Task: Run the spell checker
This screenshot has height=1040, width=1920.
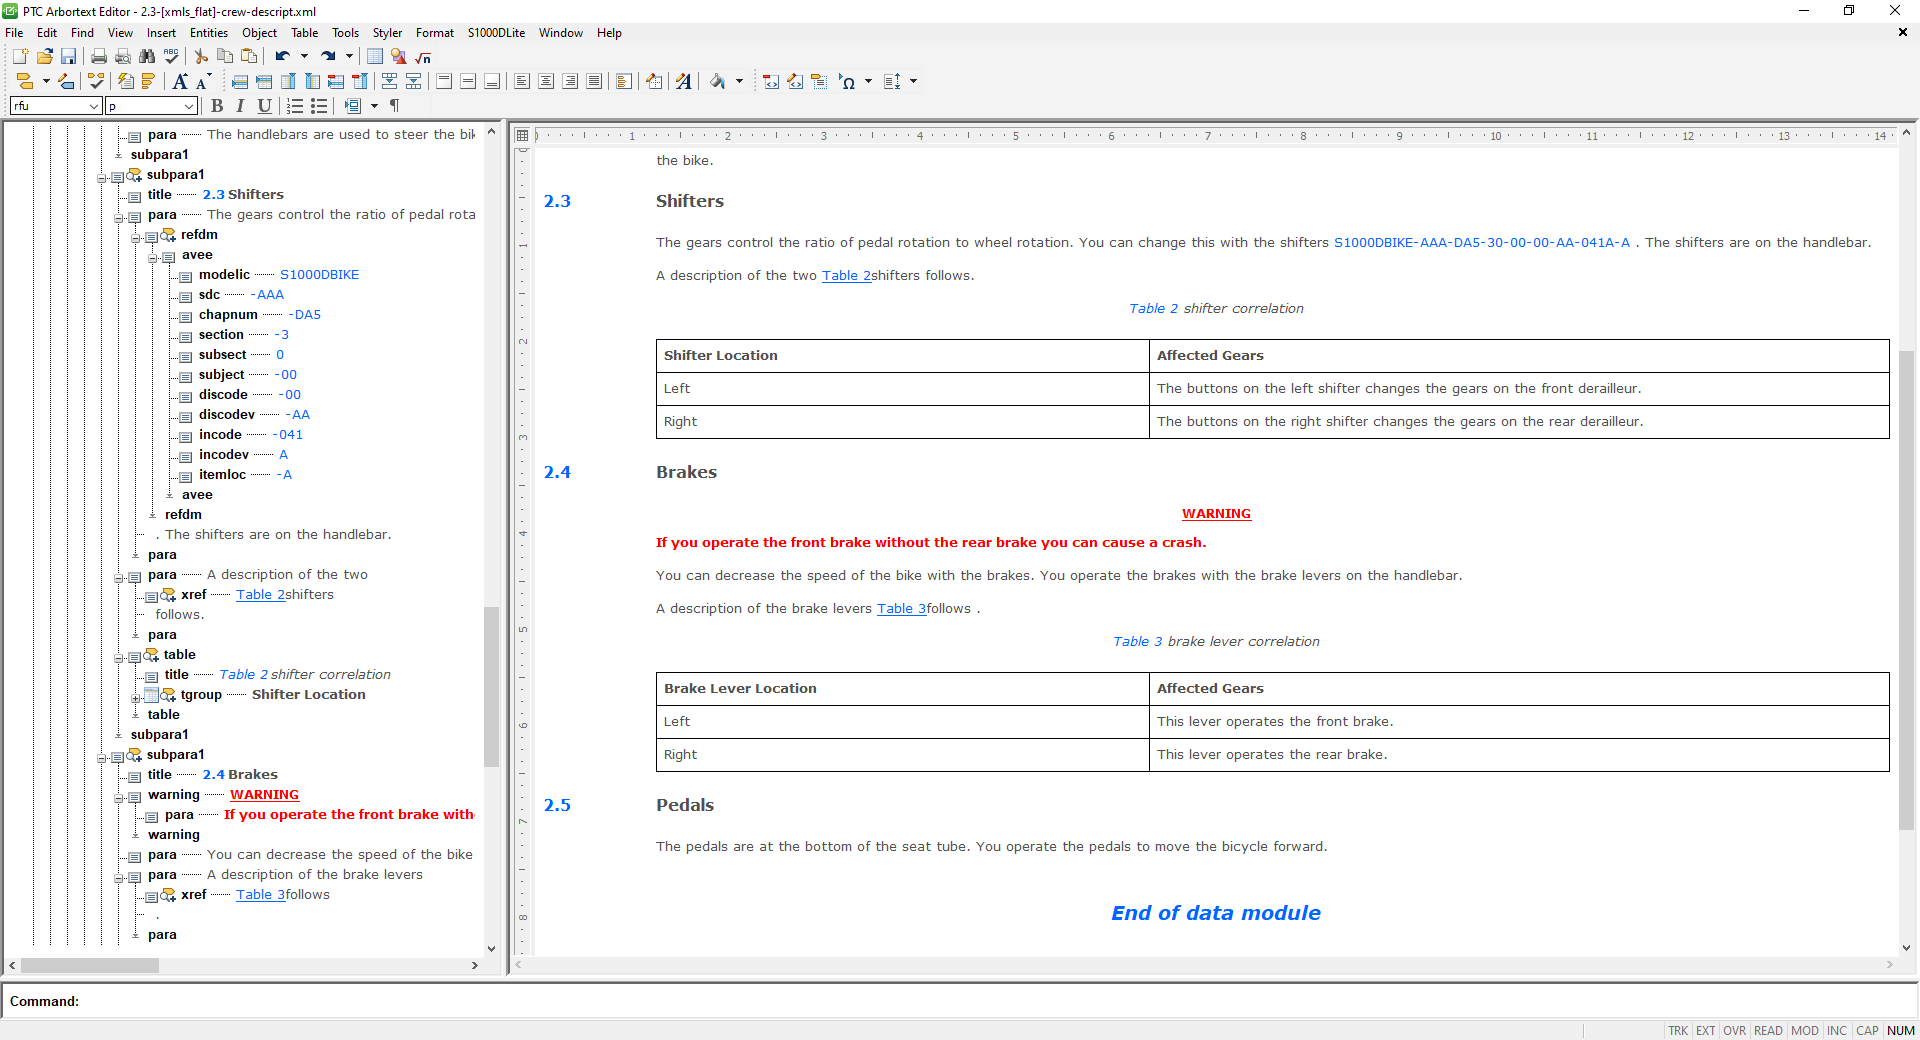Action: pyautogui.click(x=171, y=57)
